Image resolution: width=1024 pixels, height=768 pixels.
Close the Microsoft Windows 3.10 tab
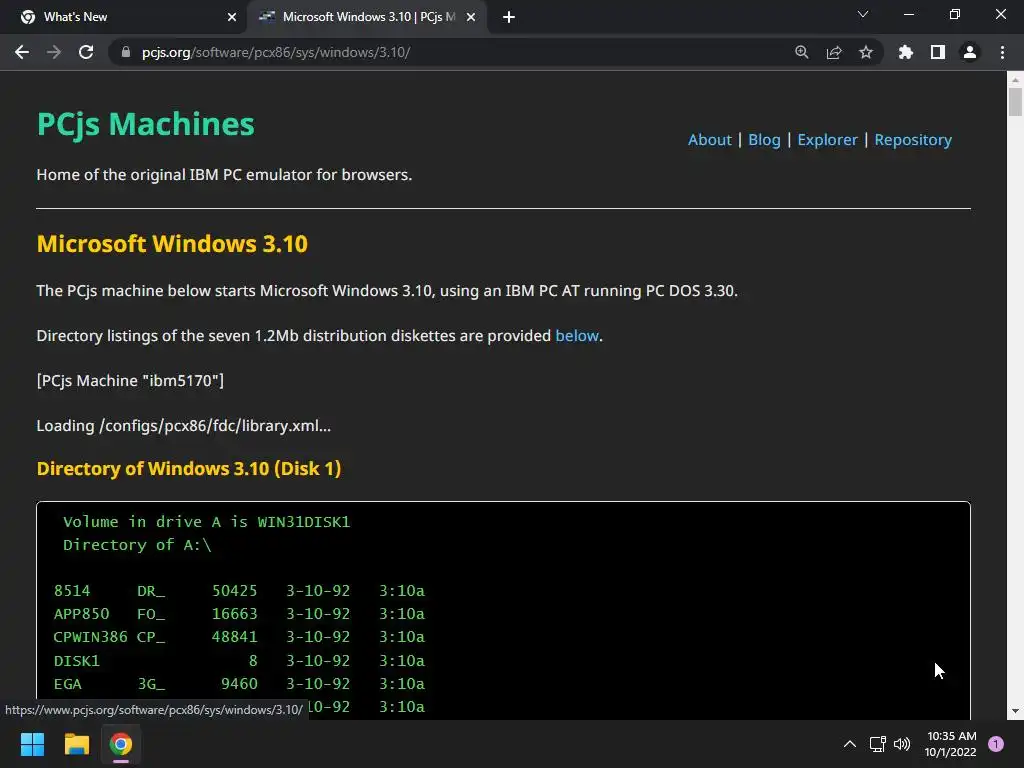[x=471, y=18]
